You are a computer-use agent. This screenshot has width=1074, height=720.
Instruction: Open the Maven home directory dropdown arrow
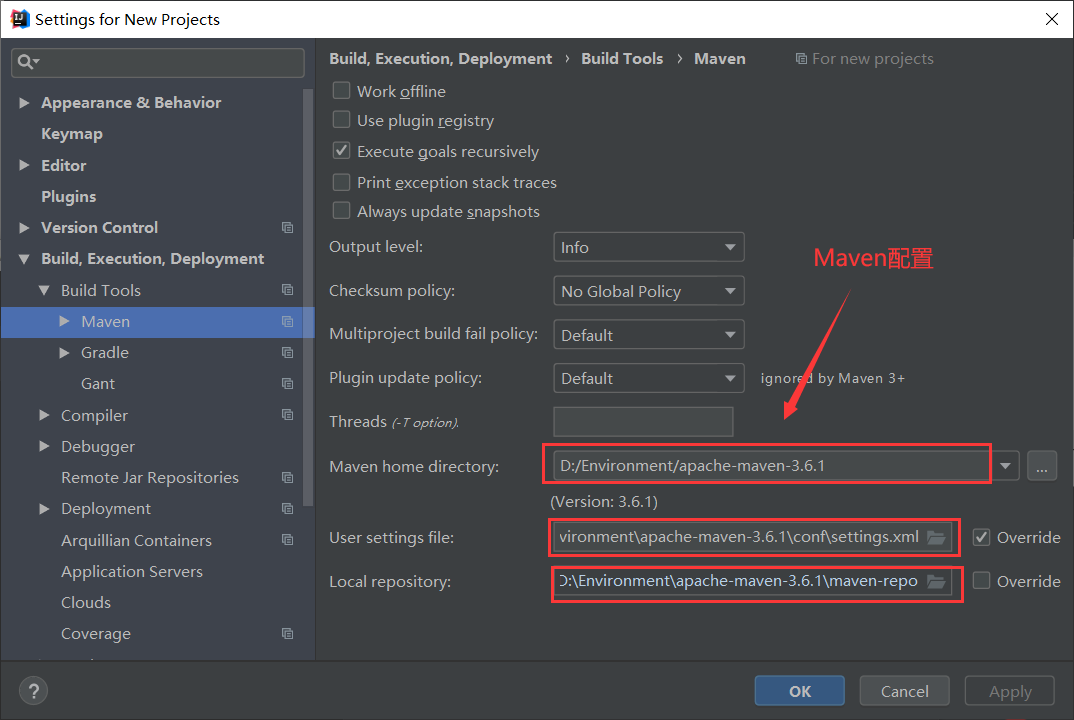[x=1005, y=466]
